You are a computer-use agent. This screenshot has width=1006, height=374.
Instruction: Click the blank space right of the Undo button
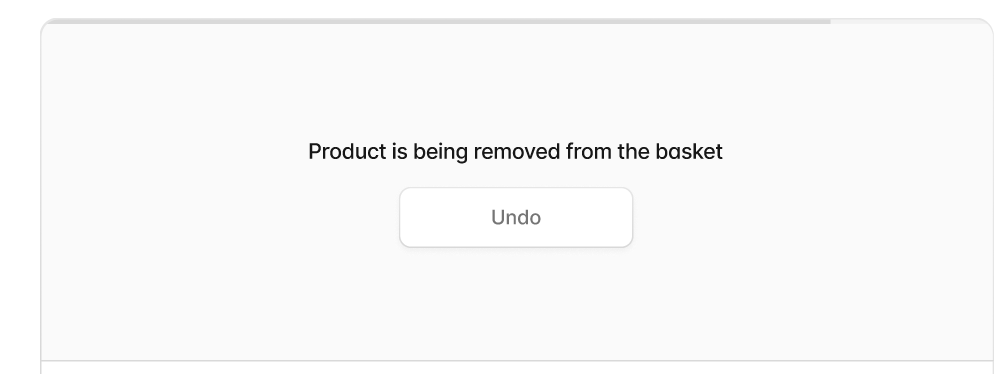[812, 217]
